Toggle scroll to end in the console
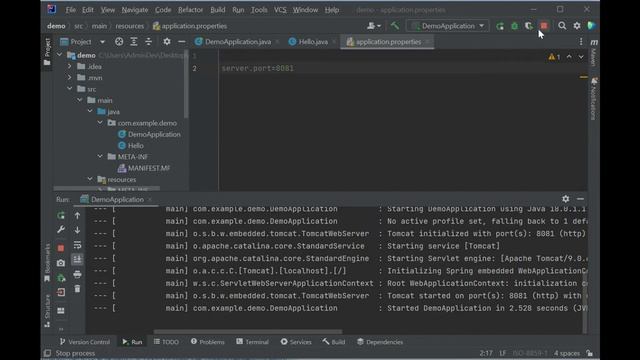 pos(77,259)
